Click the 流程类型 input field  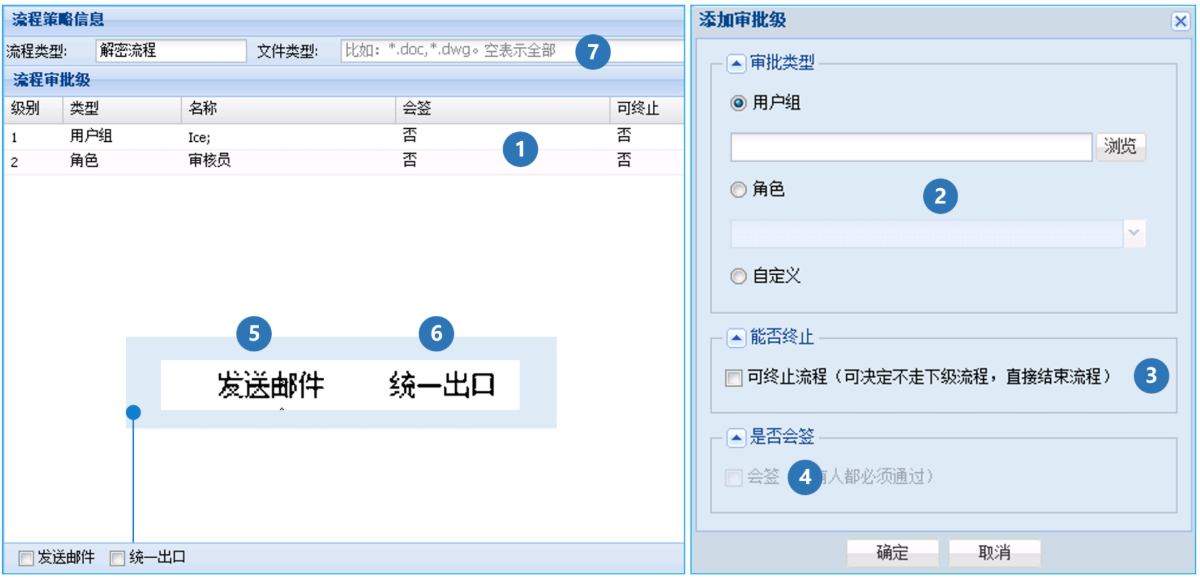click(170, 50)
